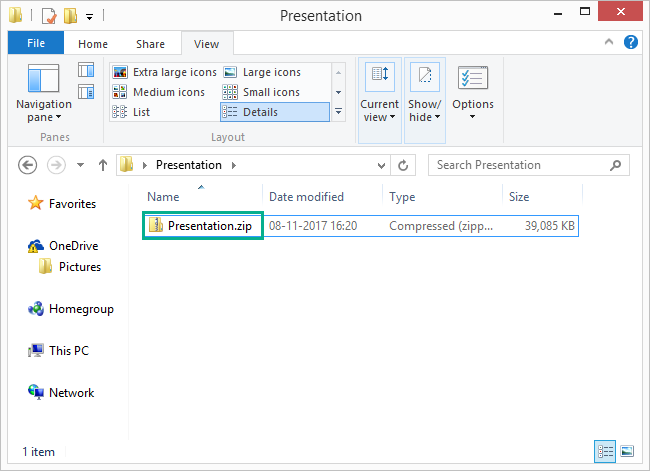This screenshot has height=471, width=650.
Task: Select Extra large icons layout
Action: [x=165, y=72]
